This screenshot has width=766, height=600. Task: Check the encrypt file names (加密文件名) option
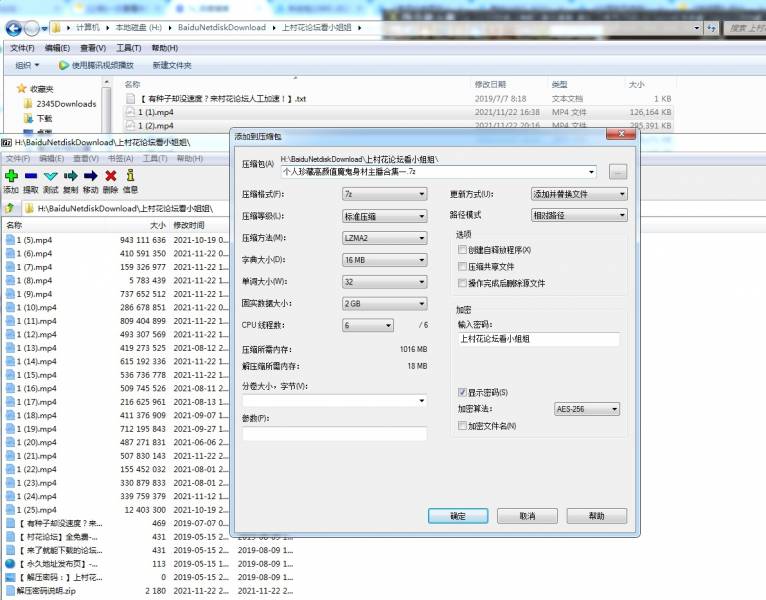[x=462, y=426]
